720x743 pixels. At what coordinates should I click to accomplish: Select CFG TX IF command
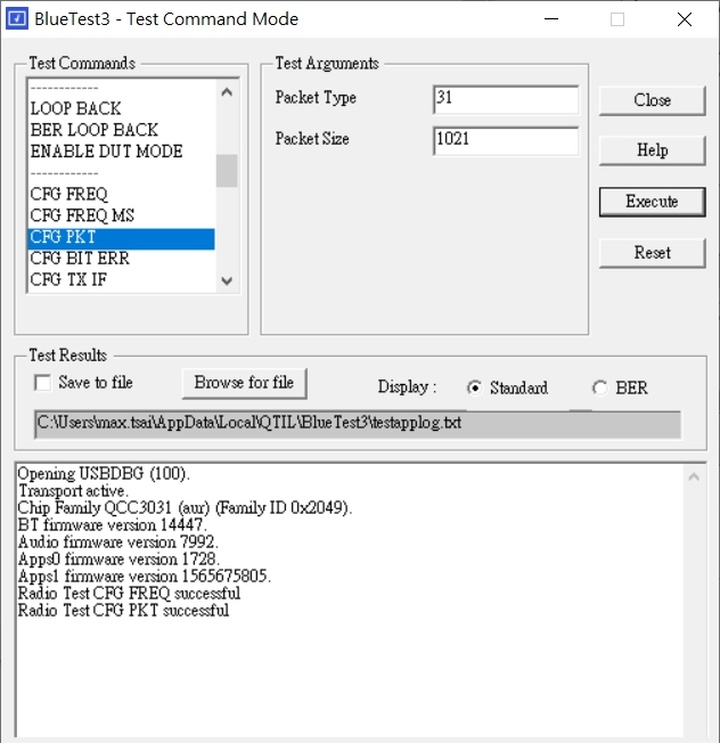click(69, 280)
